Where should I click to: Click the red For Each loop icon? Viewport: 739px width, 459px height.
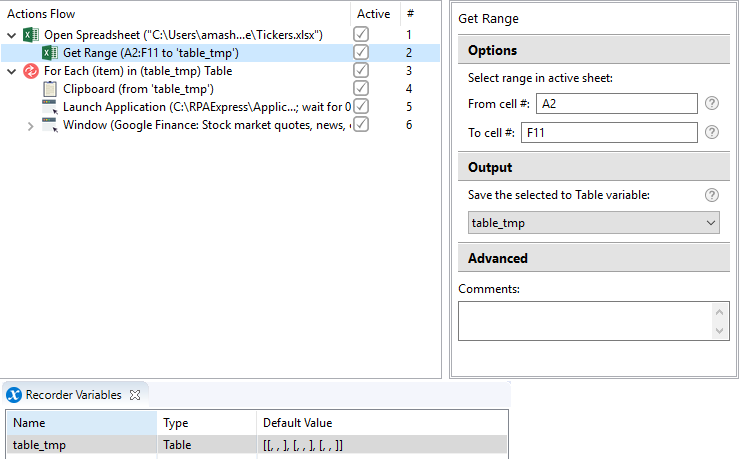[x=31, y=71]
